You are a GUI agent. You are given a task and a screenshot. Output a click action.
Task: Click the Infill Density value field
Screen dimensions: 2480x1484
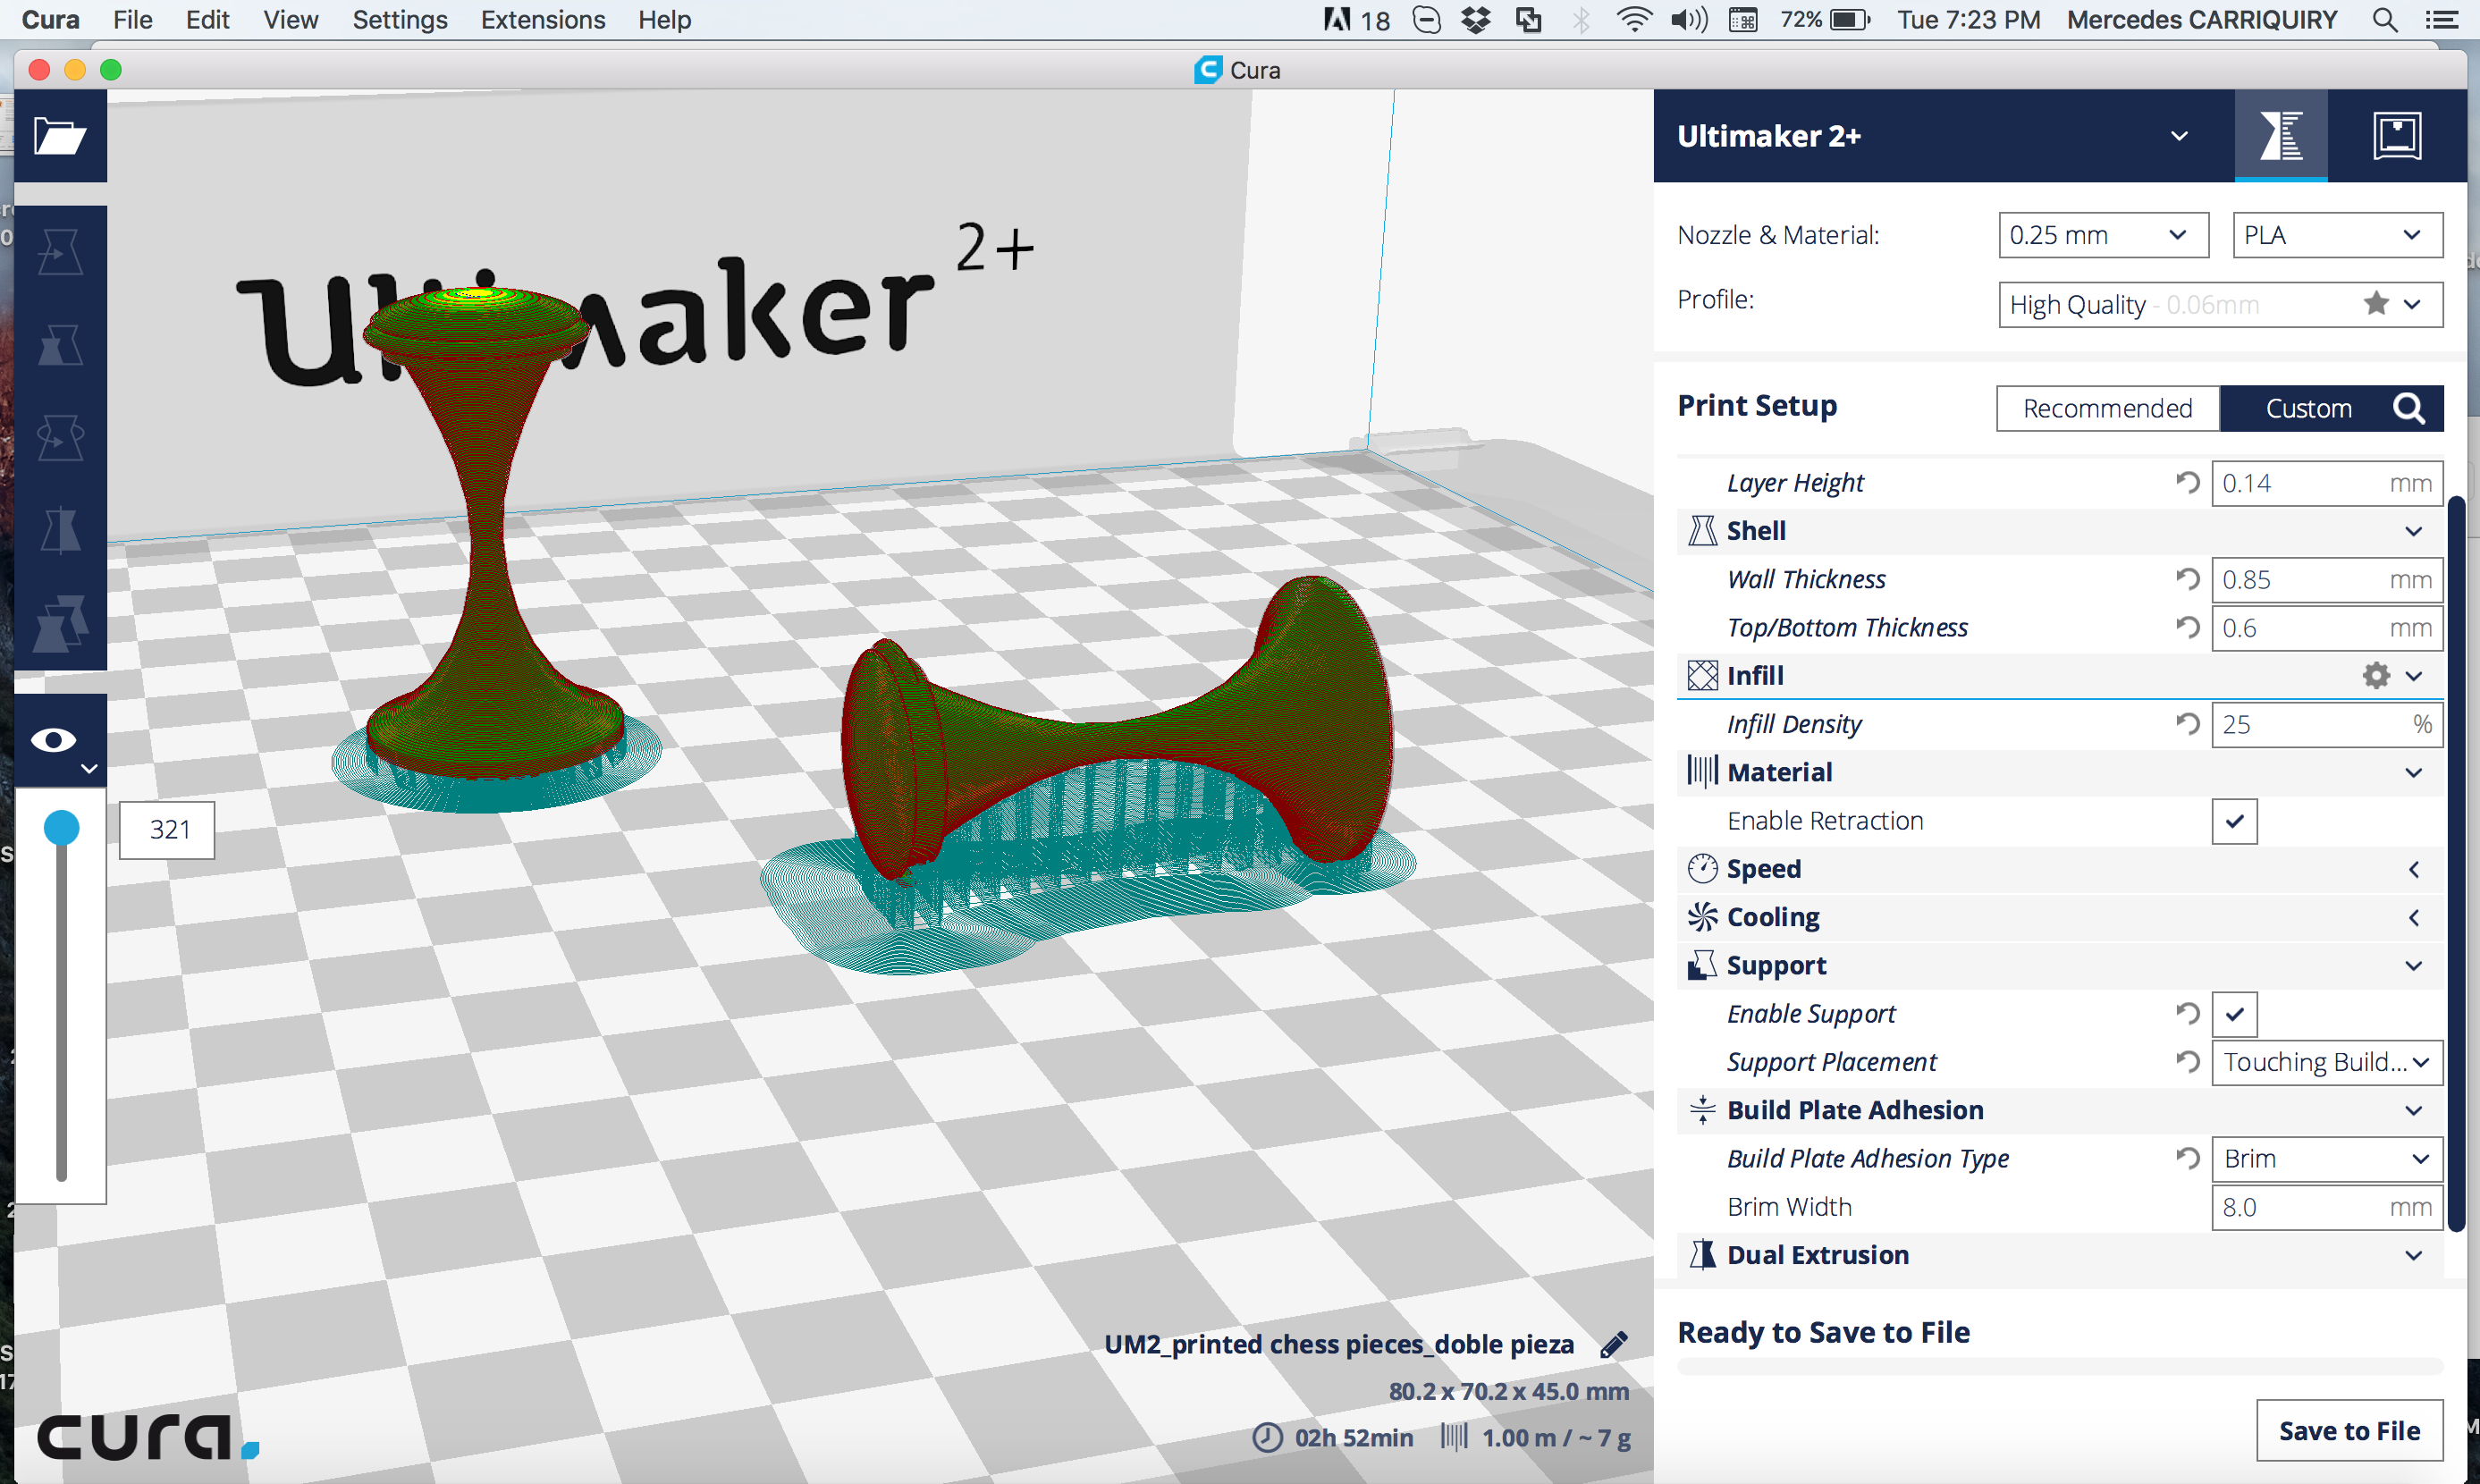tap(2326, 724)
